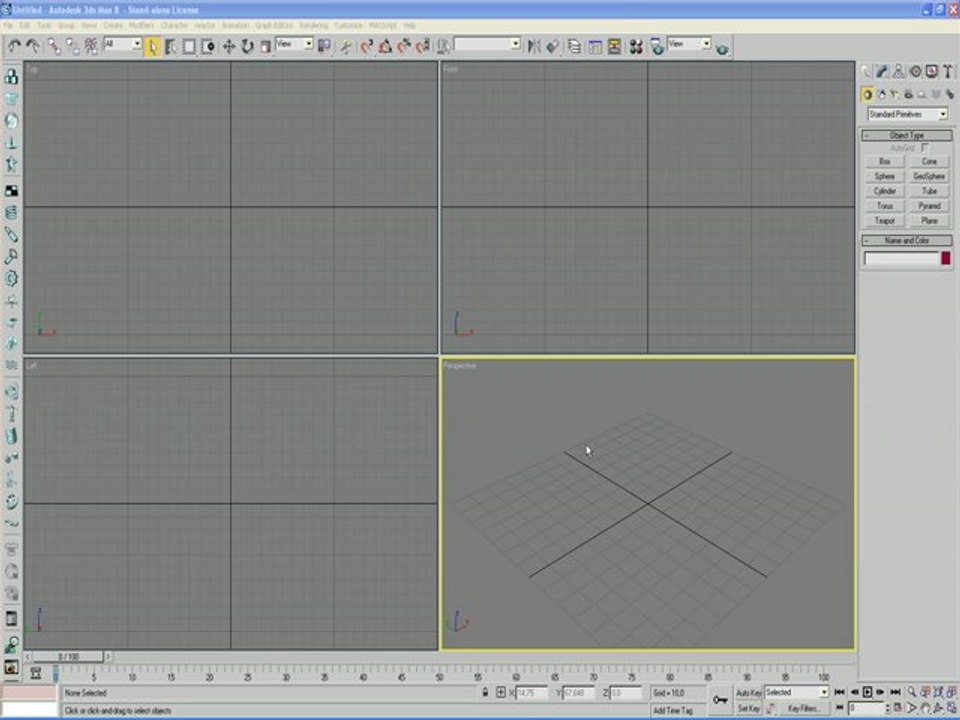The width and height of the screenshot is (960, 720).
Task: Switch to the Hierarchy command panel tab
Action: click(x=898, y=72)
